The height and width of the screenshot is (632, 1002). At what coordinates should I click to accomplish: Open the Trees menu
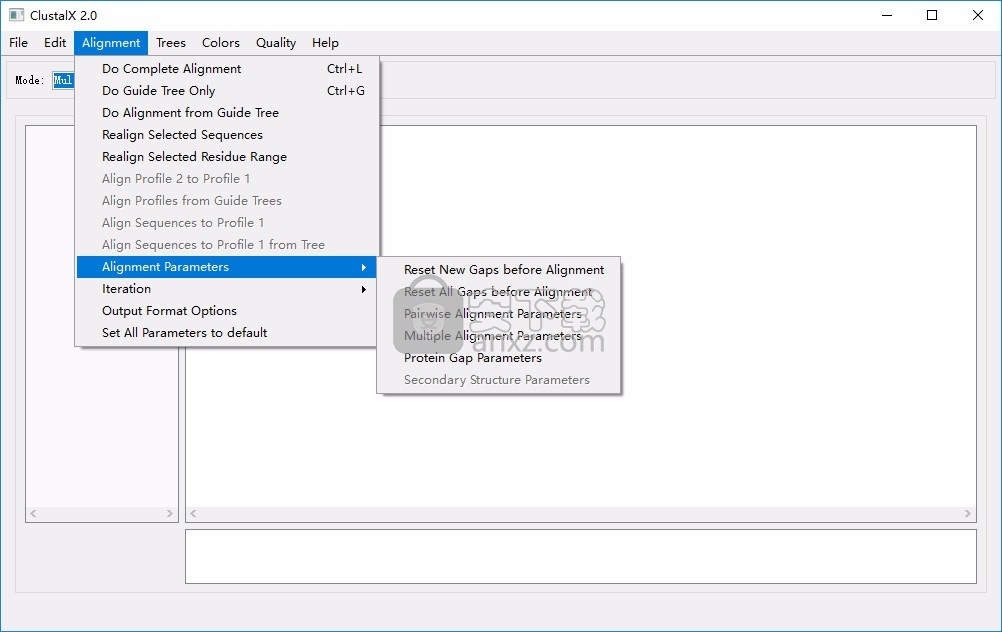[x=171, y=43]
